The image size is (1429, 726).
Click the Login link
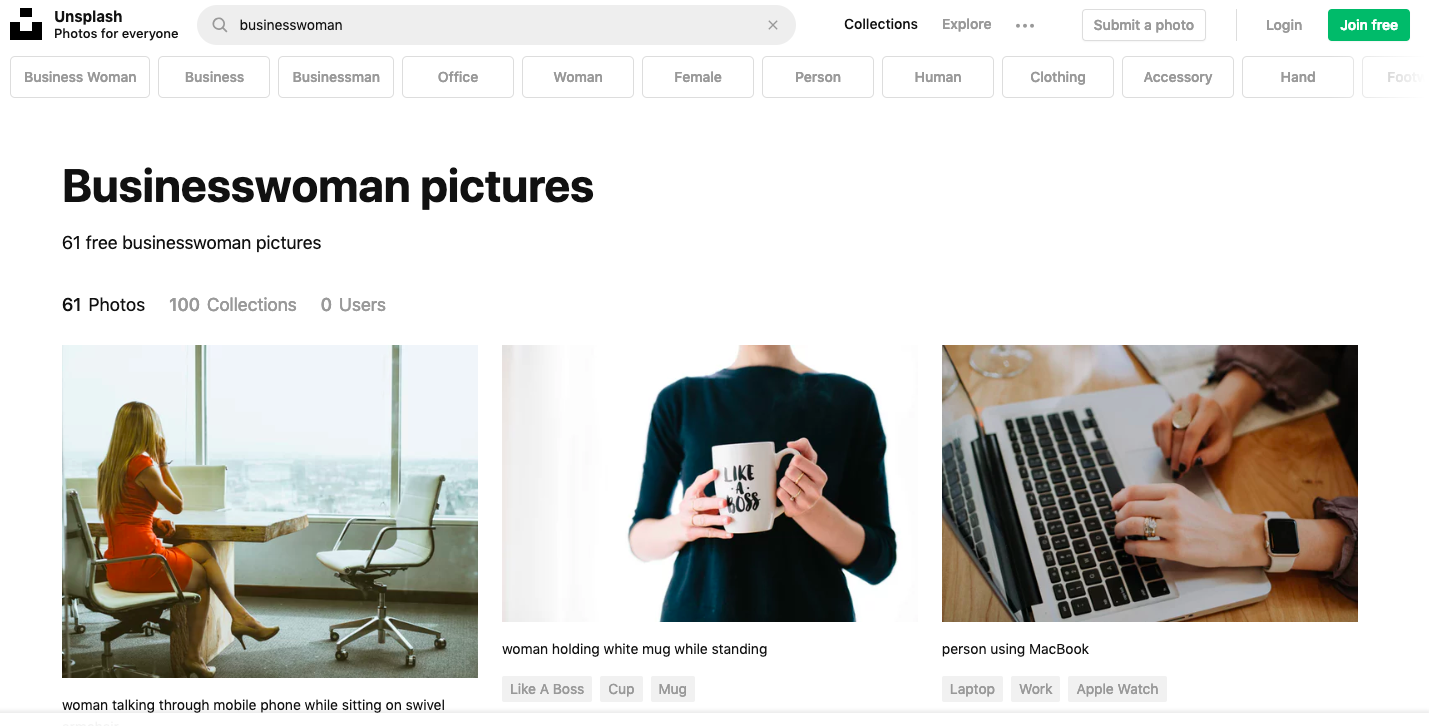[x=1284, y=25]
